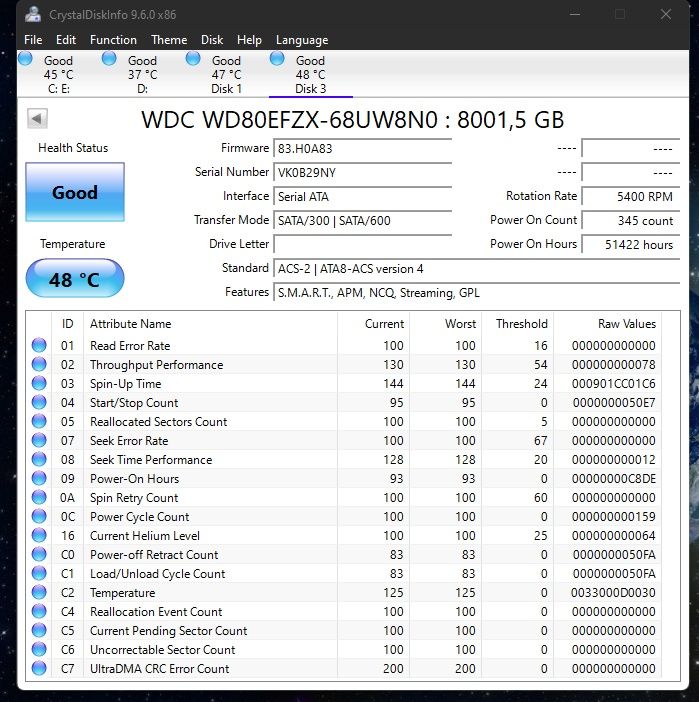The width and height of the screenshot is (699, 702).
Task: Click status orb for Reallocation Event Count row
Action: pyautogui.click(x=39, y=612)
